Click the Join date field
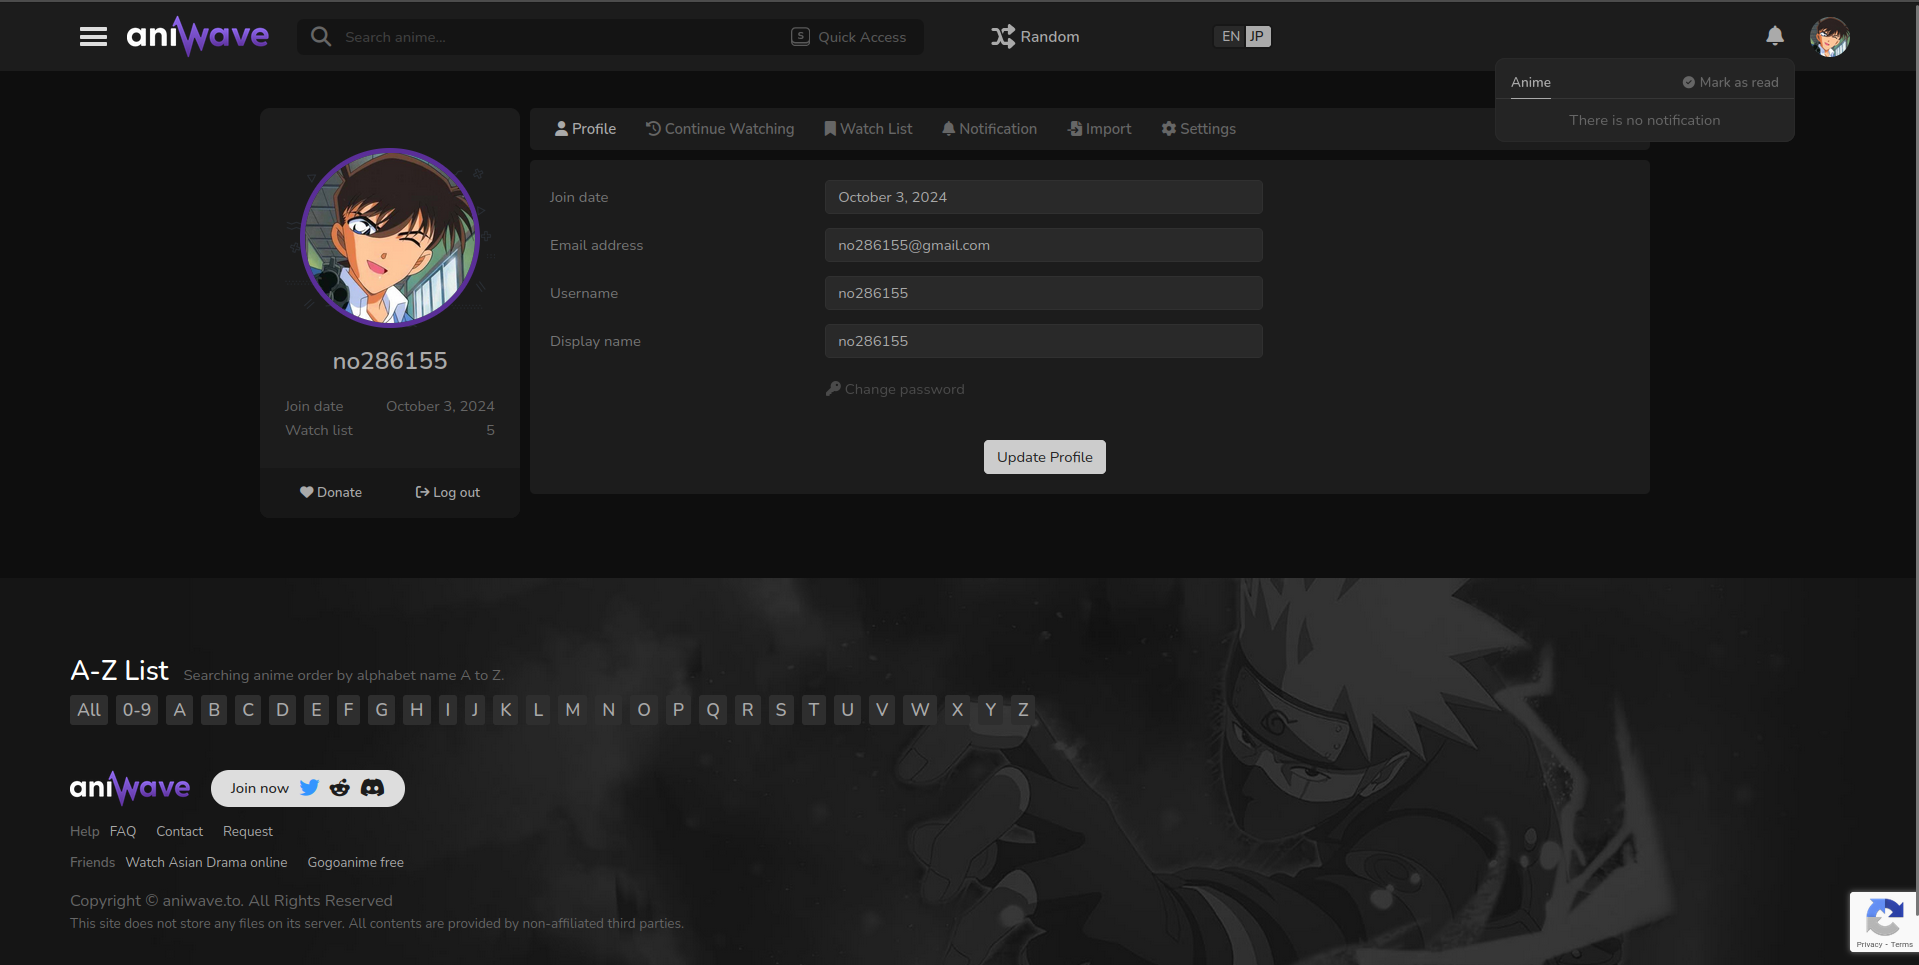 coord(1044,197)
